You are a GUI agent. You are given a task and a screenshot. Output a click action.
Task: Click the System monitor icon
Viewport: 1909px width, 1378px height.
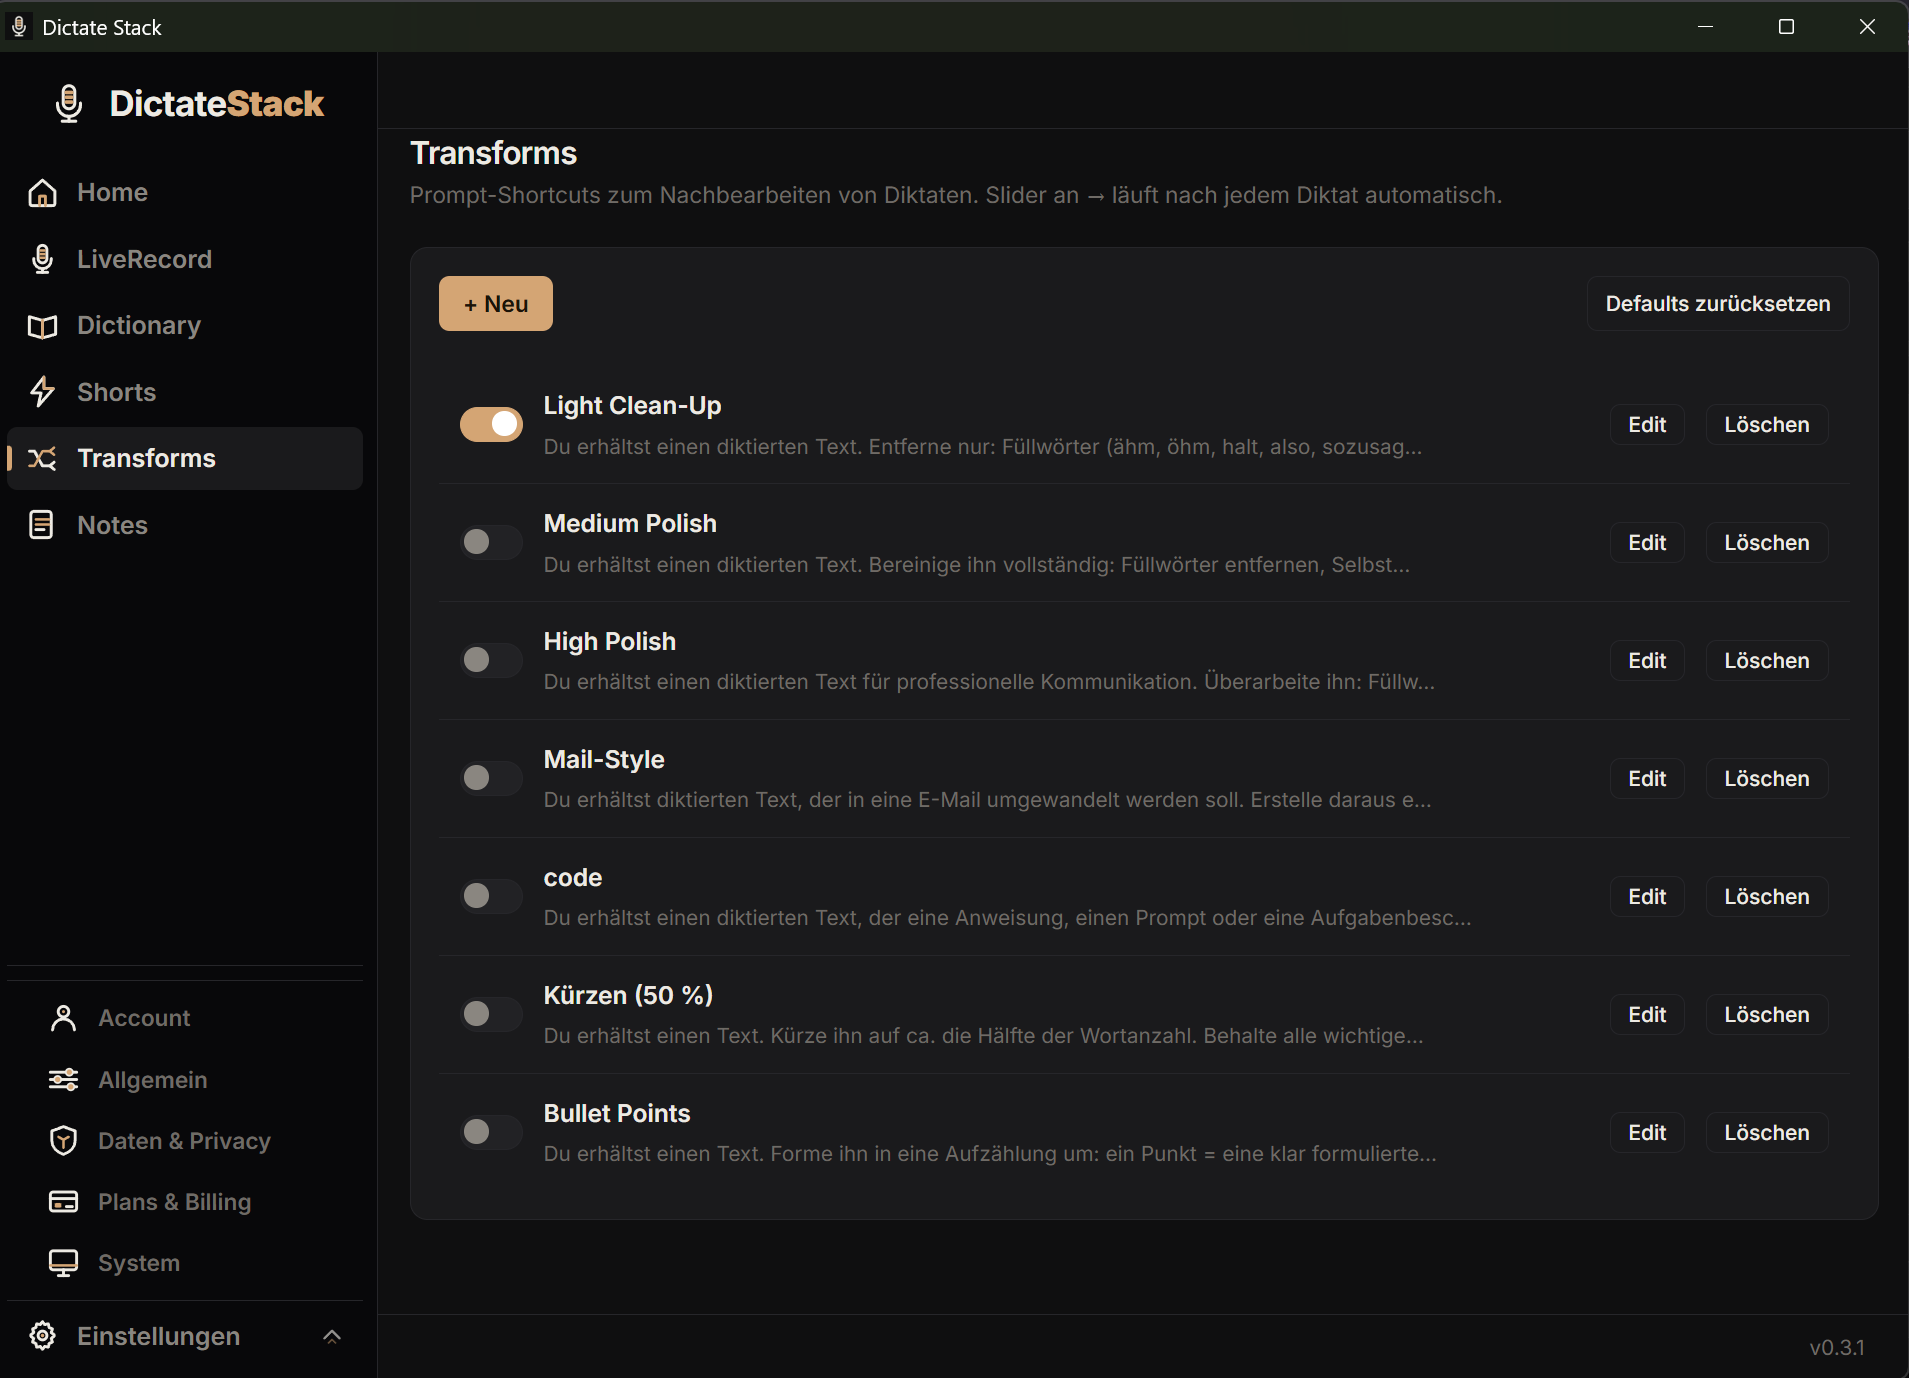tap(63, 1263)
